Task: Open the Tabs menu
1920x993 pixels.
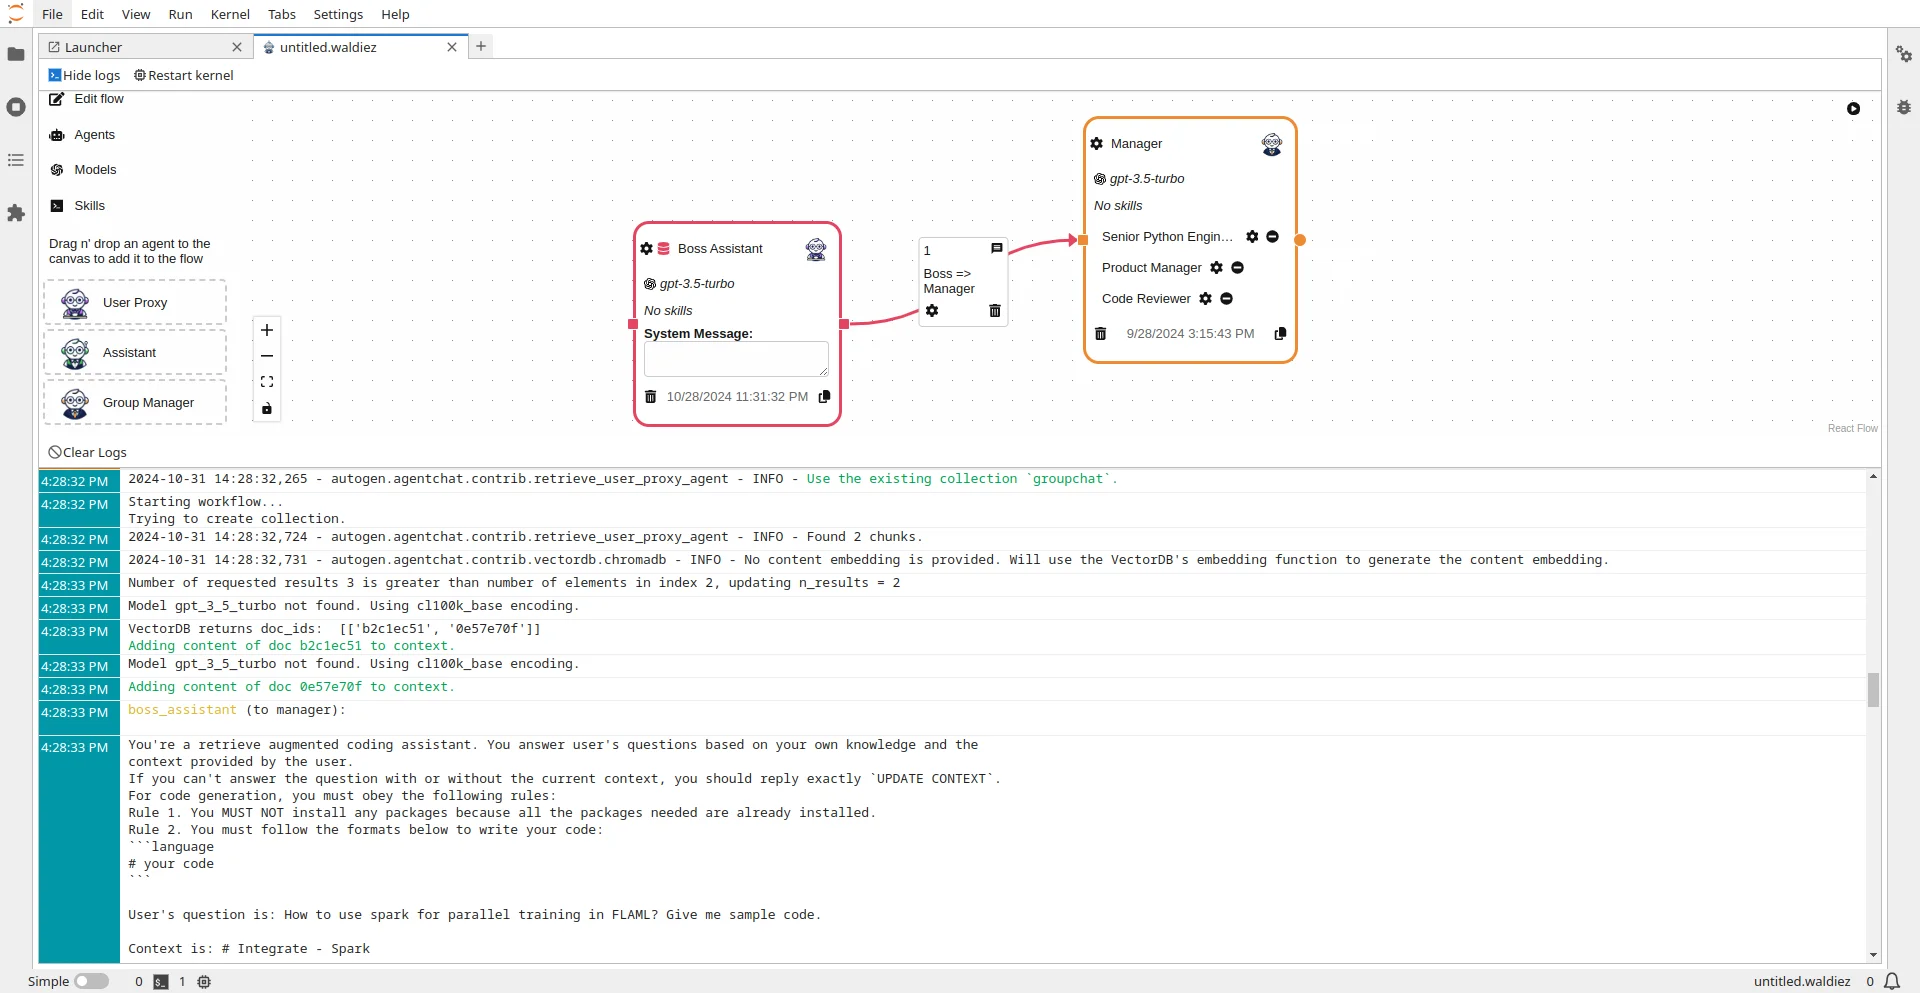Action: 282,14
